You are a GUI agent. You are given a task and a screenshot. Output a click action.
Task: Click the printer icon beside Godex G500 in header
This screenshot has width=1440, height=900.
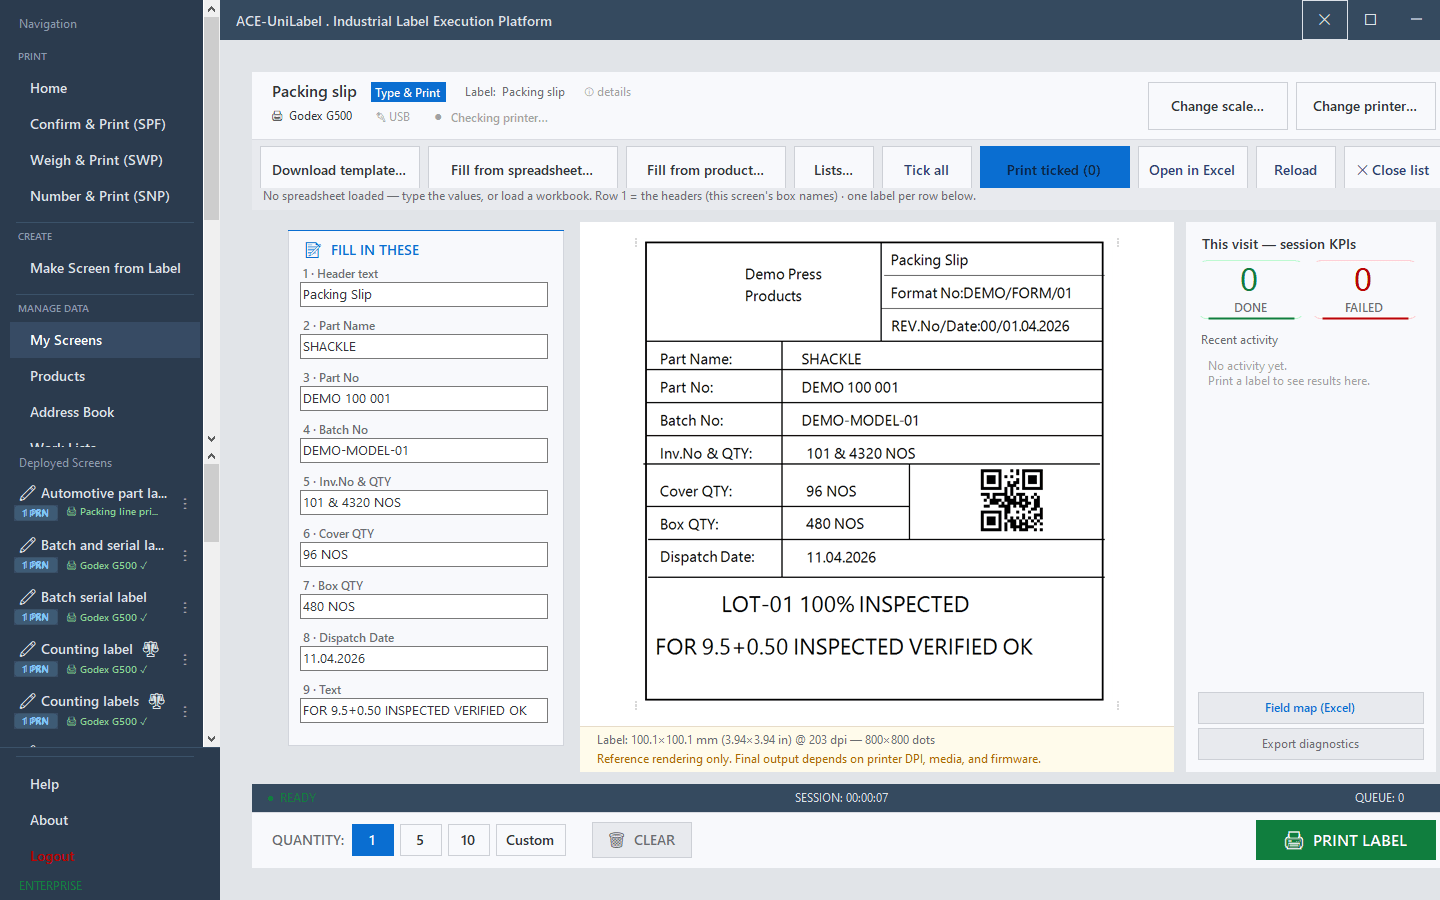tap(277, 116)
